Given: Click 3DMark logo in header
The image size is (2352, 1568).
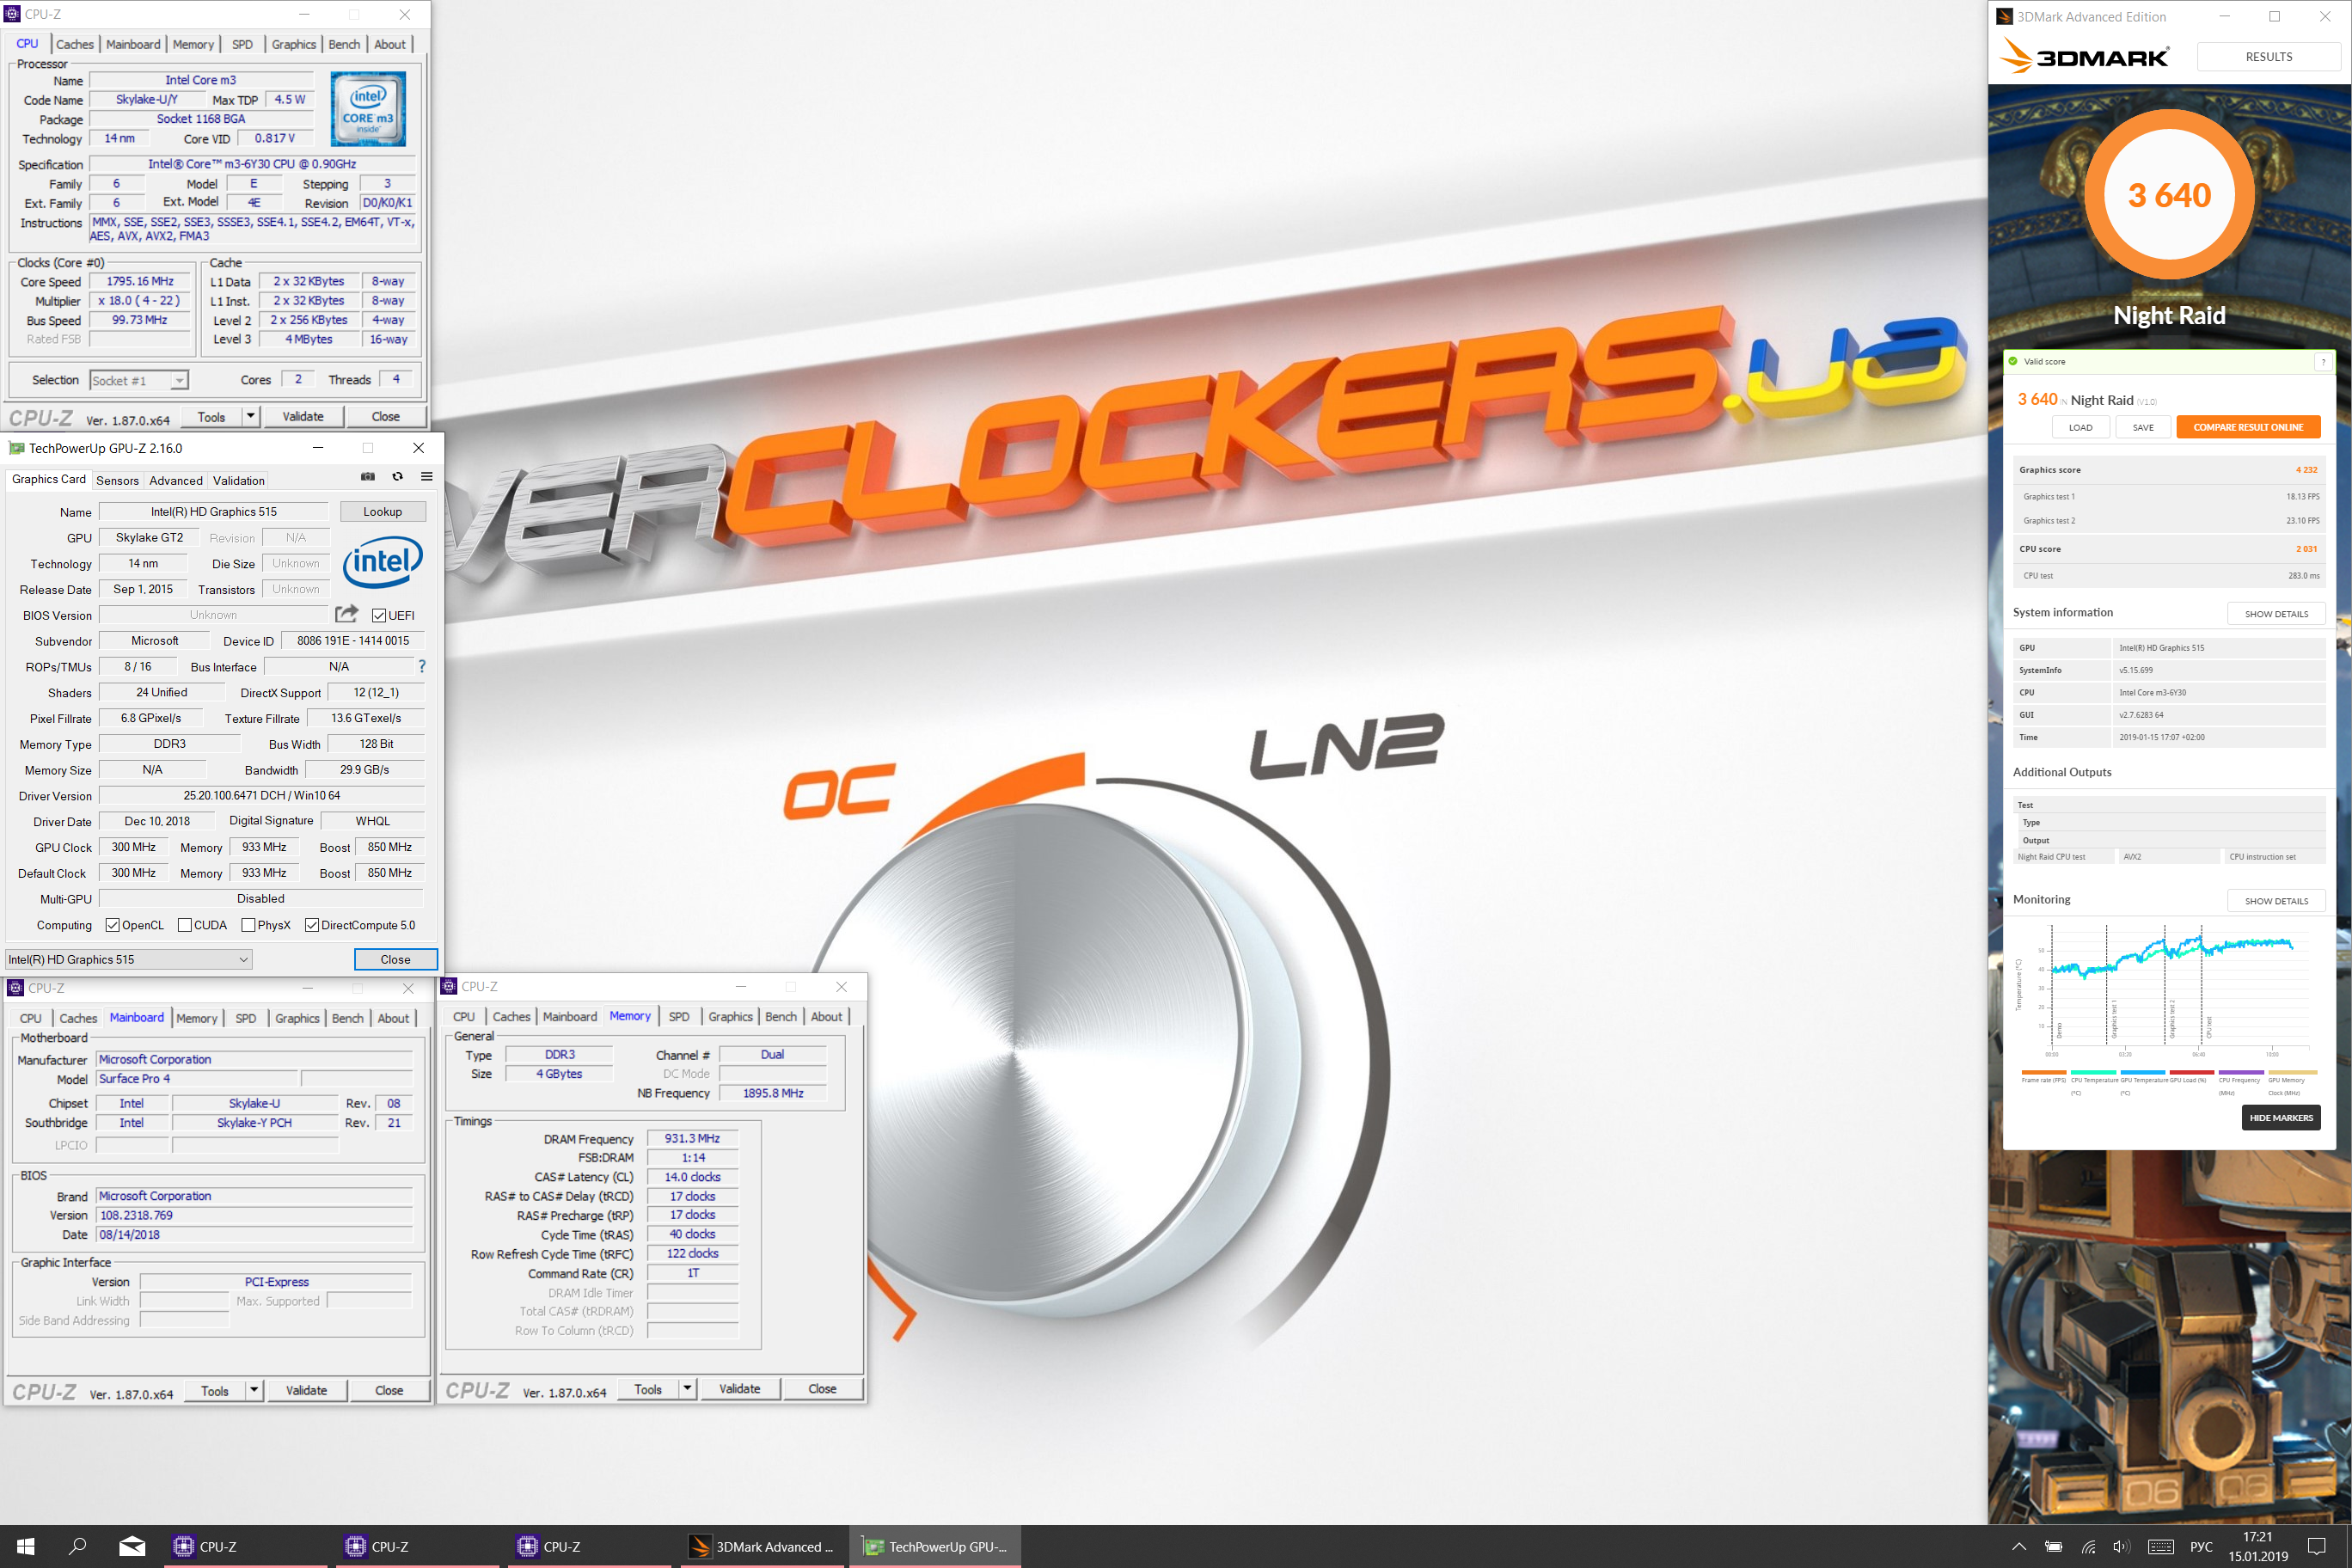Looking at the screenshot, I should tap(2083, 56).
